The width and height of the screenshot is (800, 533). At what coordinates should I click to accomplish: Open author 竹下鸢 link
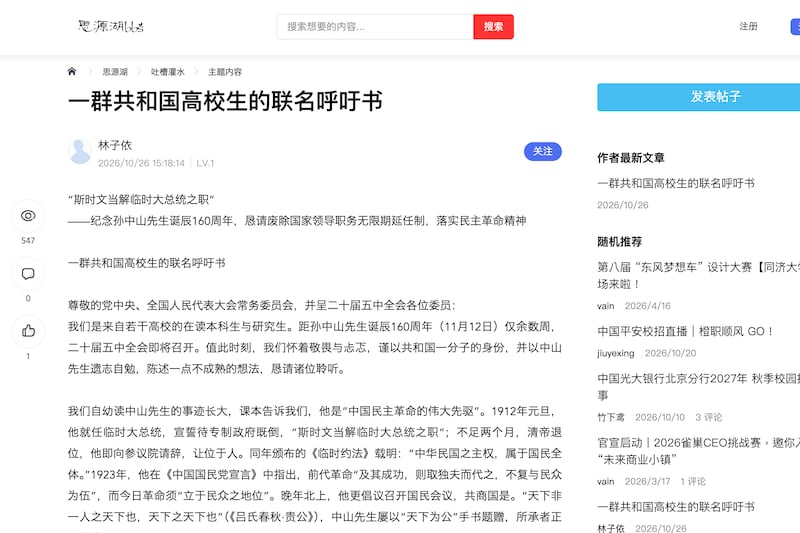[x=611, y=417]
